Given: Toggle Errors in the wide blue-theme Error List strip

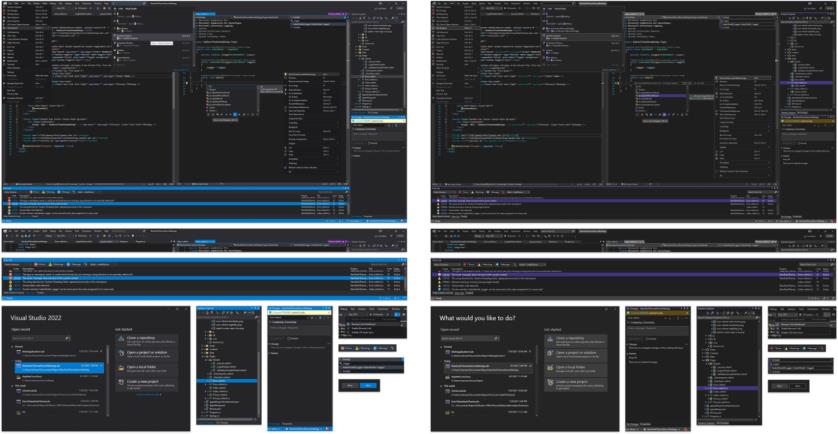Looking at the screenshot, I should pos(40,264).
